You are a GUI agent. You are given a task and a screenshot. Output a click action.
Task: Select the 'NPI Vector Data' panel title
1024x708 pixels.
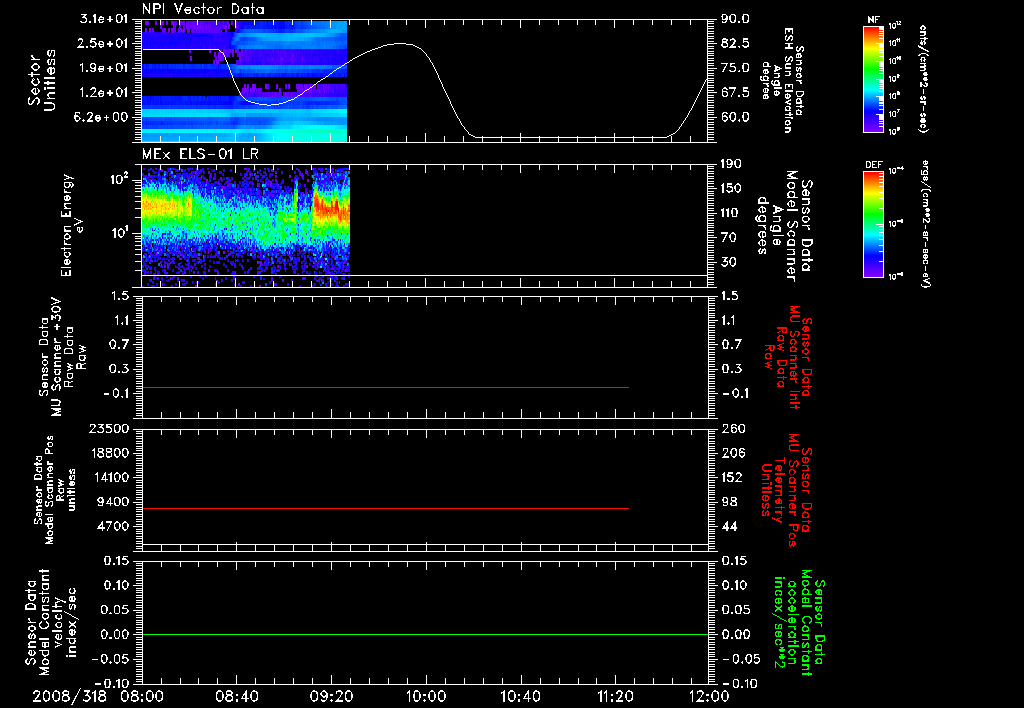tap(204, 9)
